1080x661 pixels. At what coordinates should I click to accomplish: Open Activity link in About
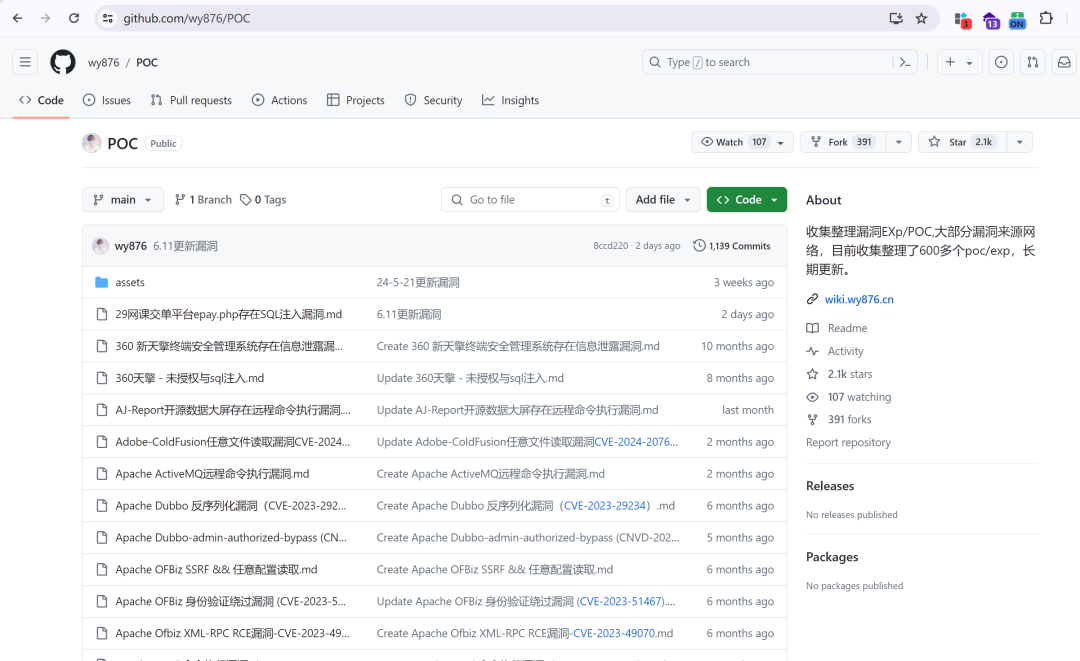(x=845, y=351)
